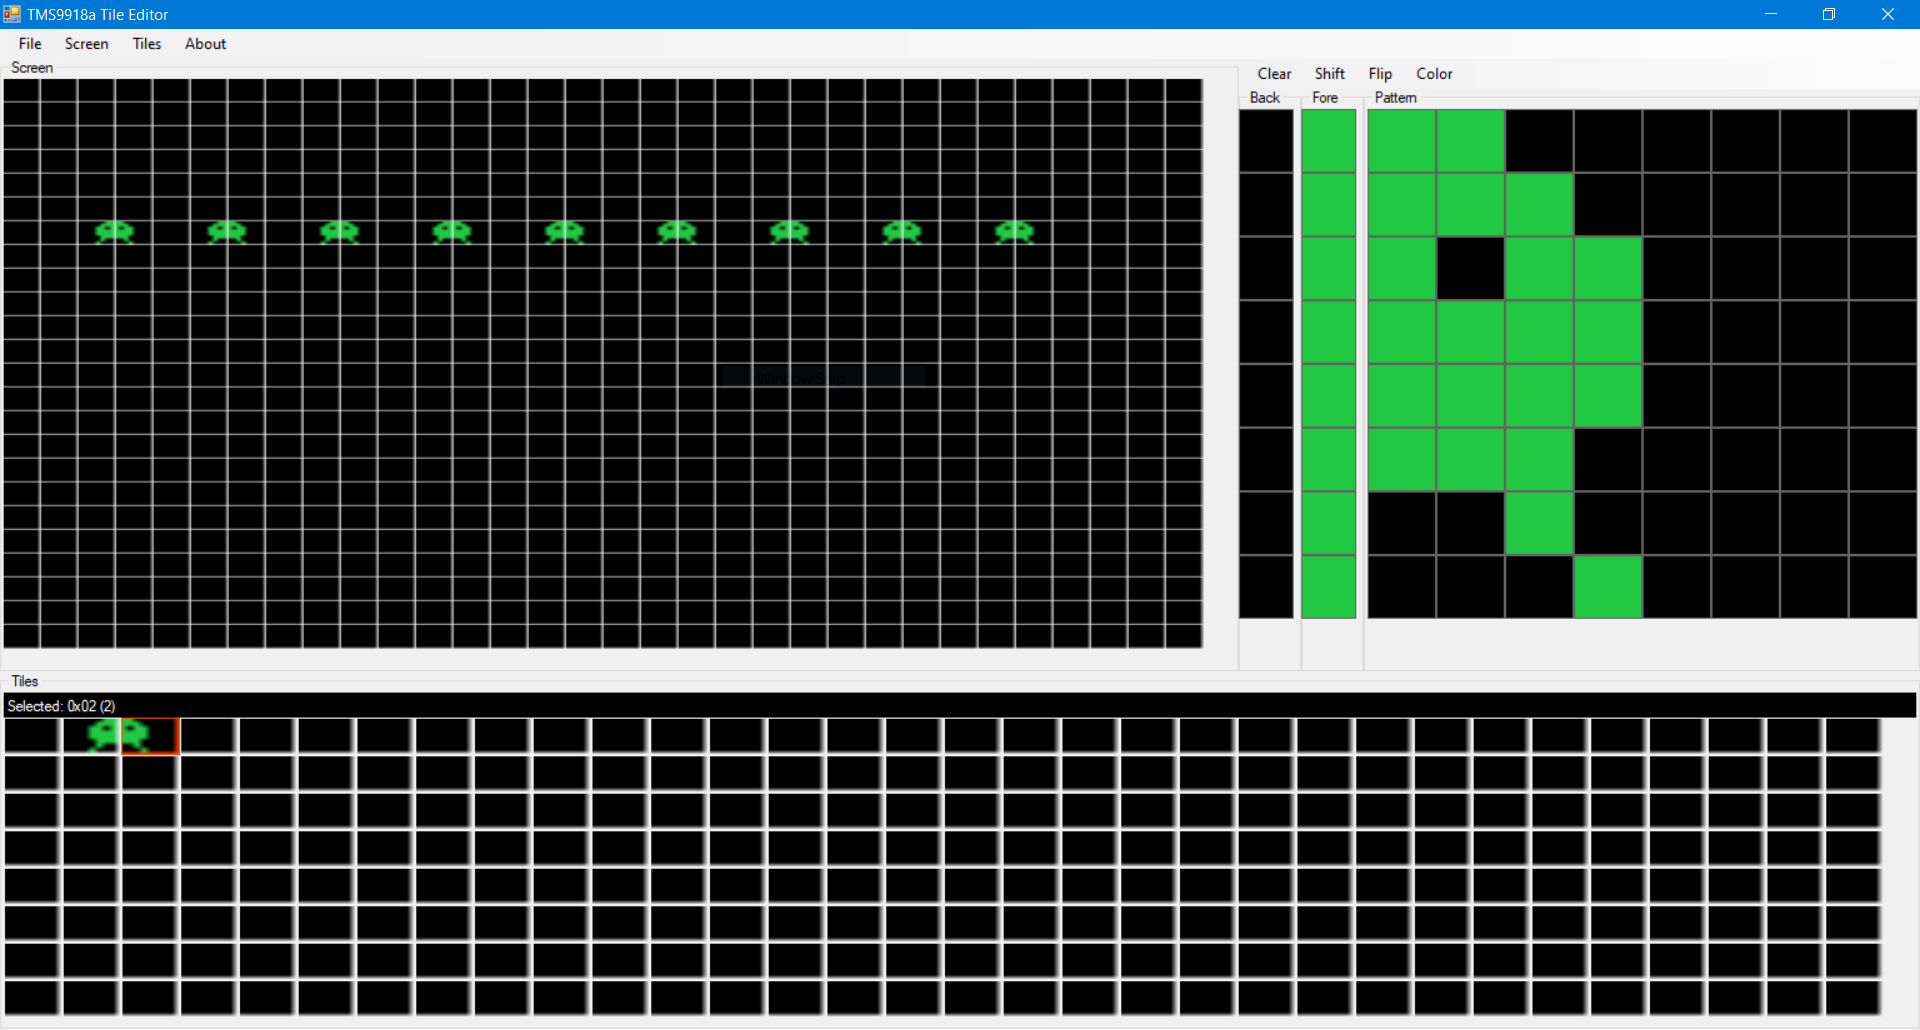Viewport: 1920px width, 1030px height.
Task: Toggle the black hole pixel inside the green alien pattern
Action: (1470, 268)
